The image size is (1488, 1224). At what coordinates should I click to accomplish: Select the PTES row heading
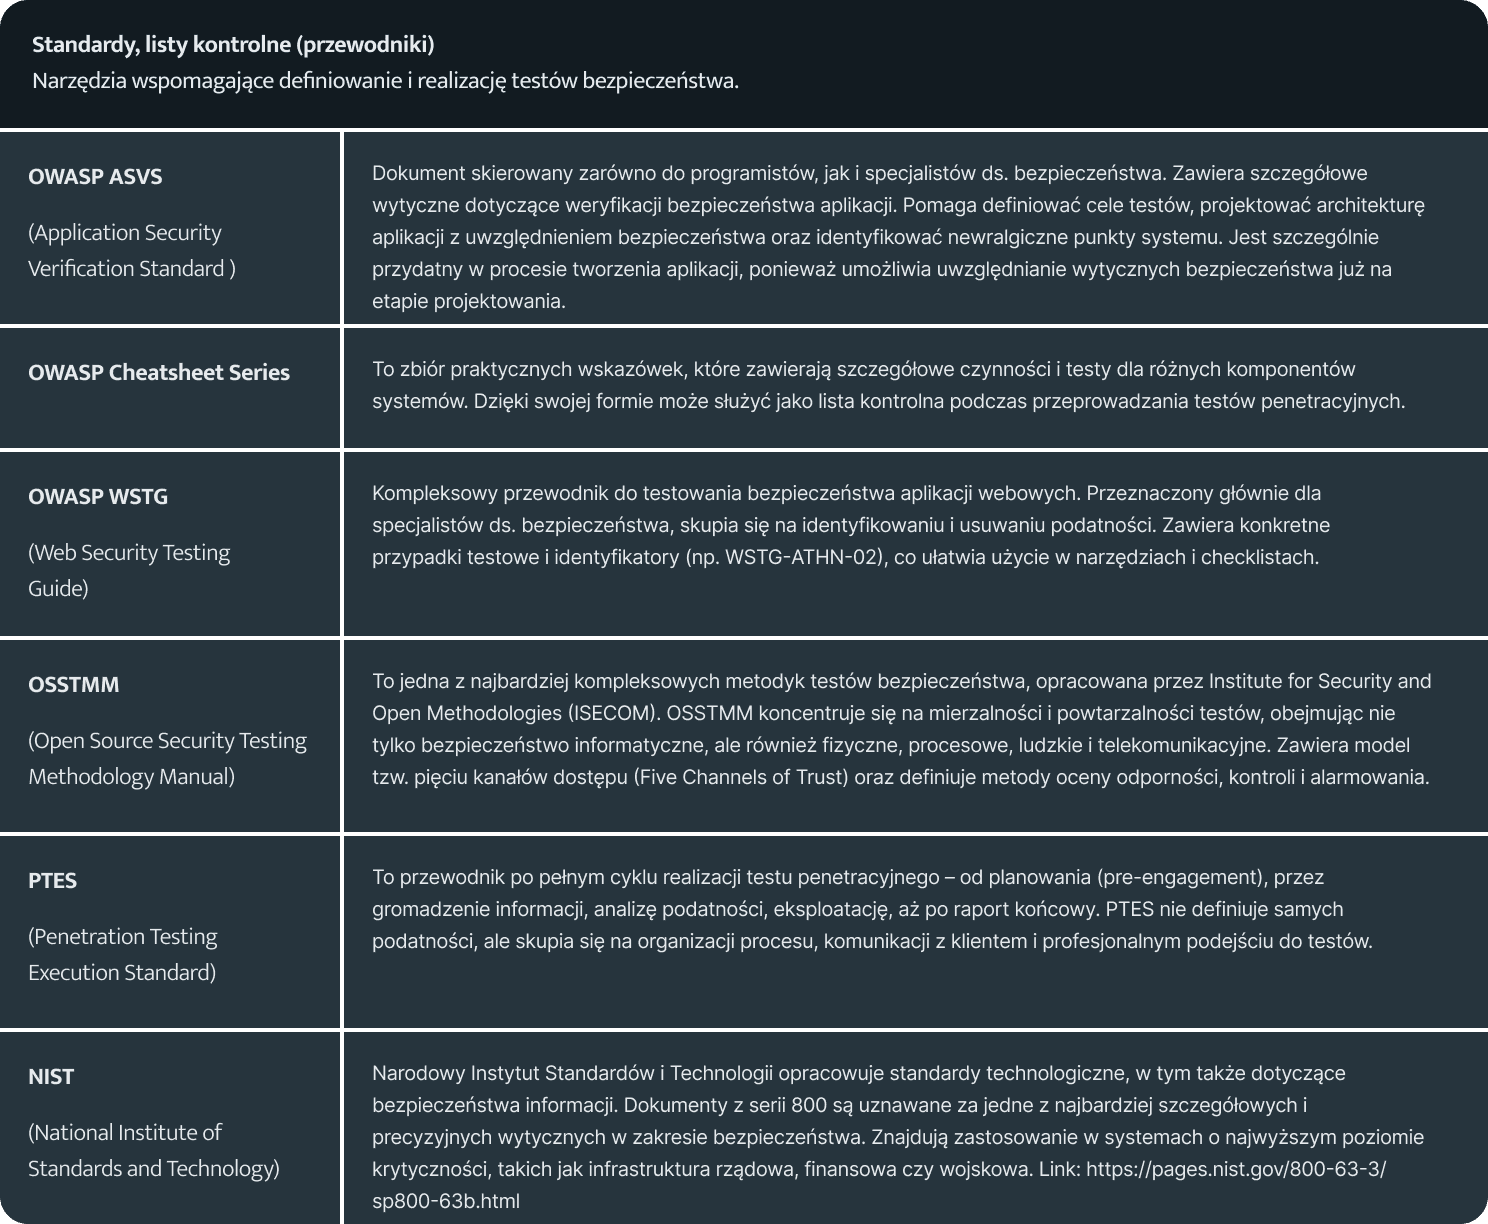(x=53, y=881)
